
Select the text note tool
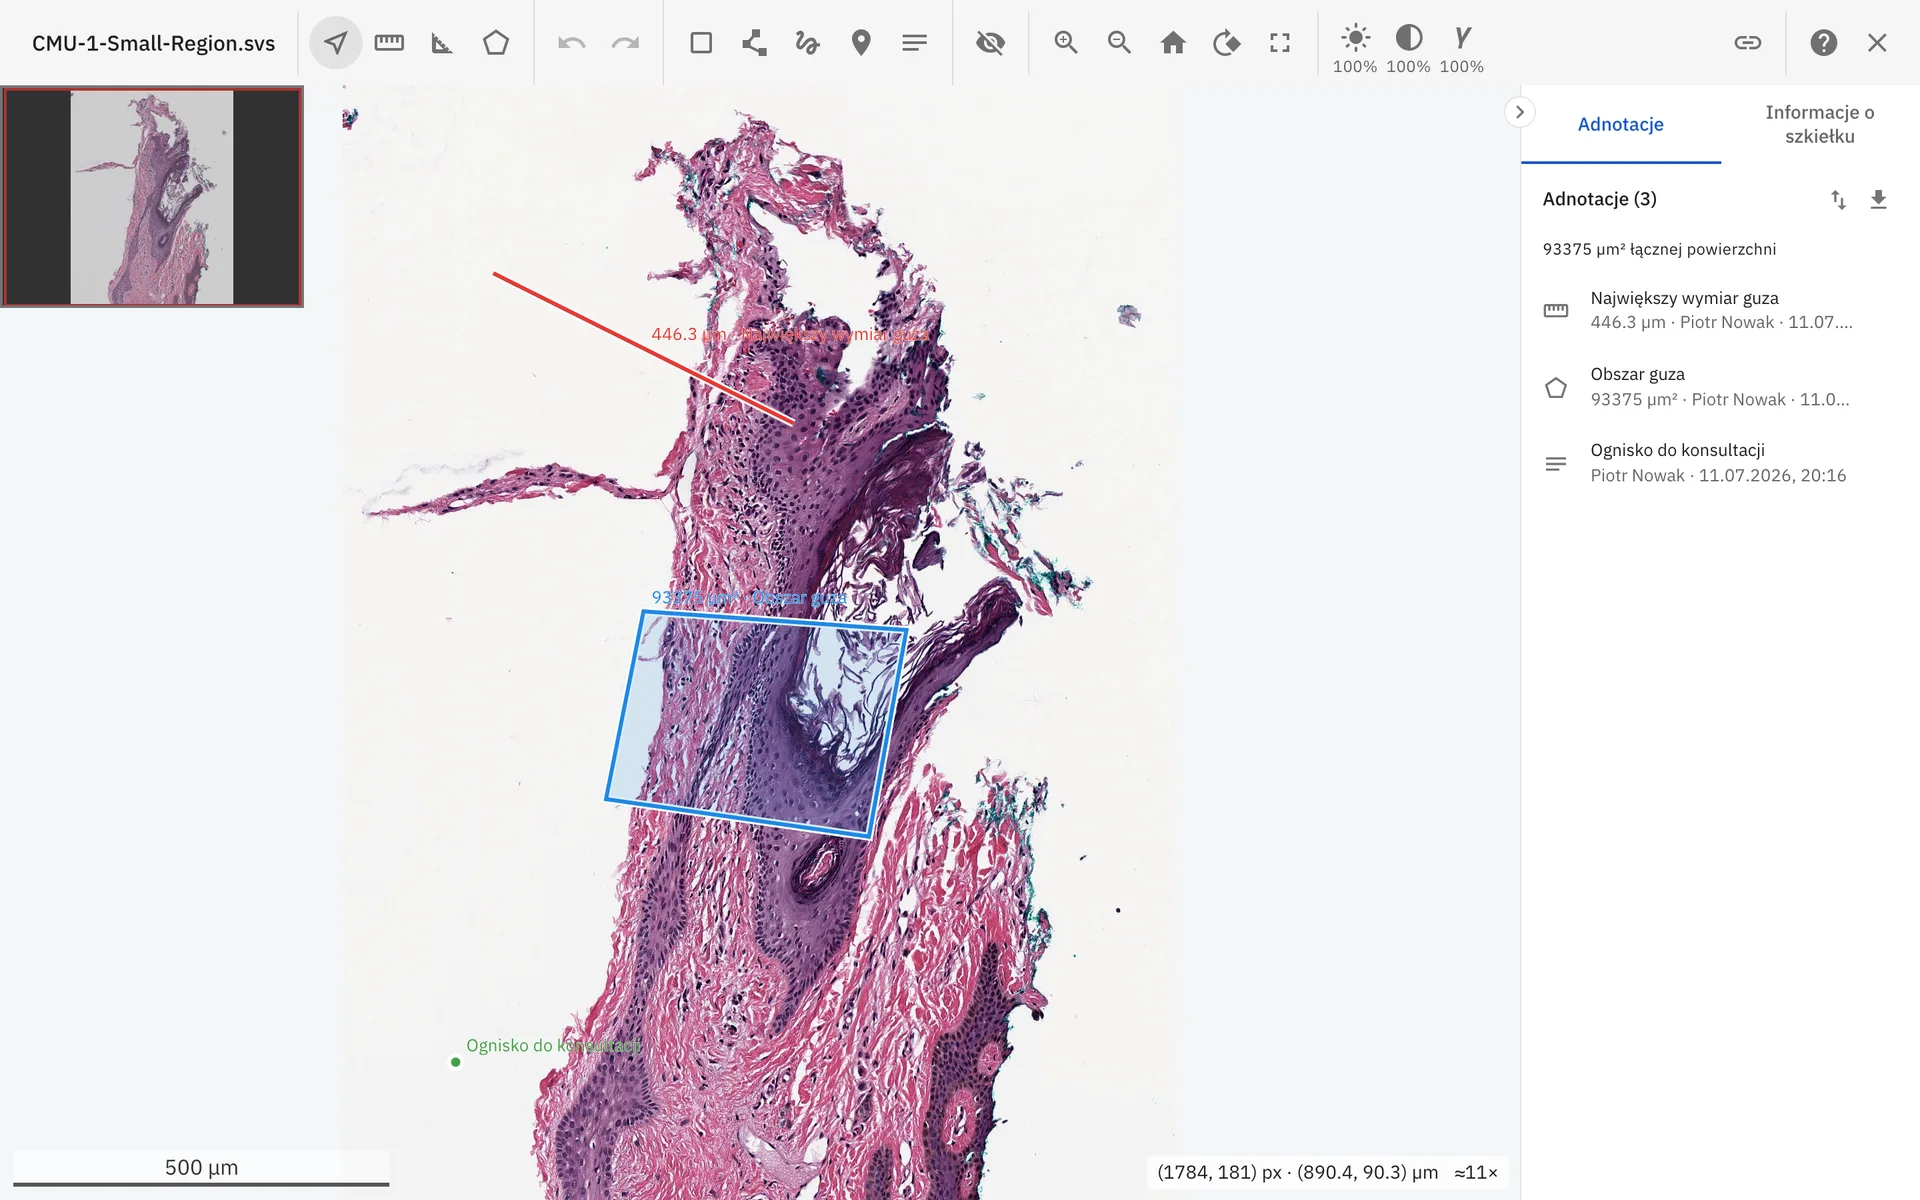tap(914, 43)
